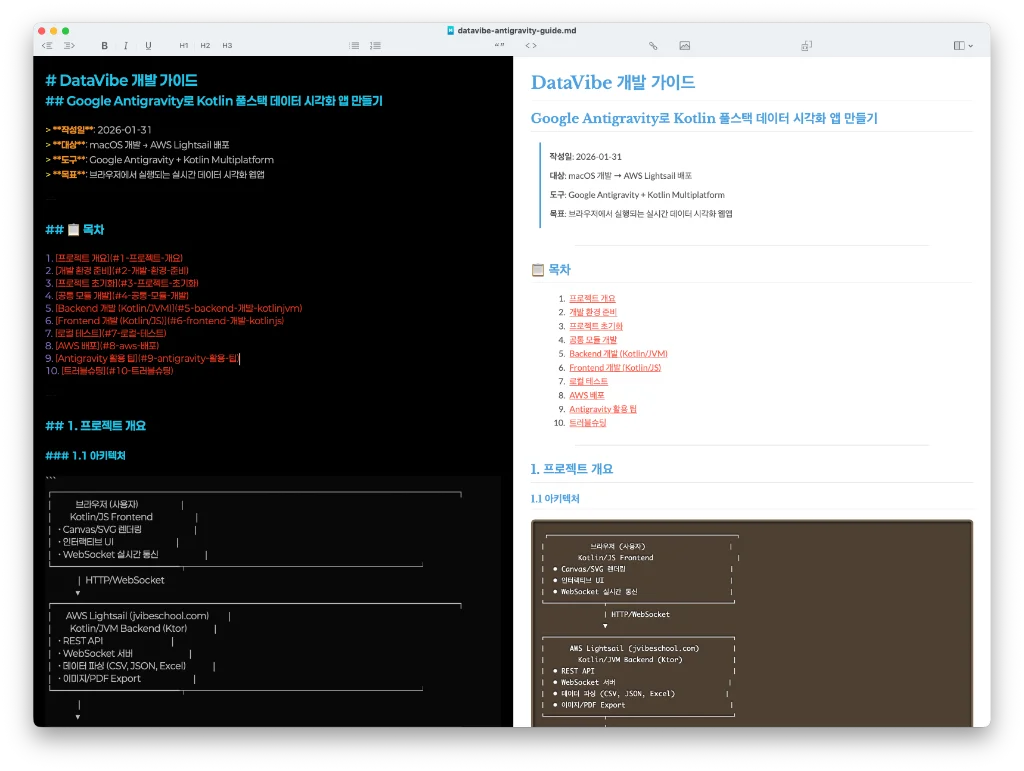Open the '프로젝트 개요' link in the preview
Viewport: 1024px width, 771px height.
592,298
